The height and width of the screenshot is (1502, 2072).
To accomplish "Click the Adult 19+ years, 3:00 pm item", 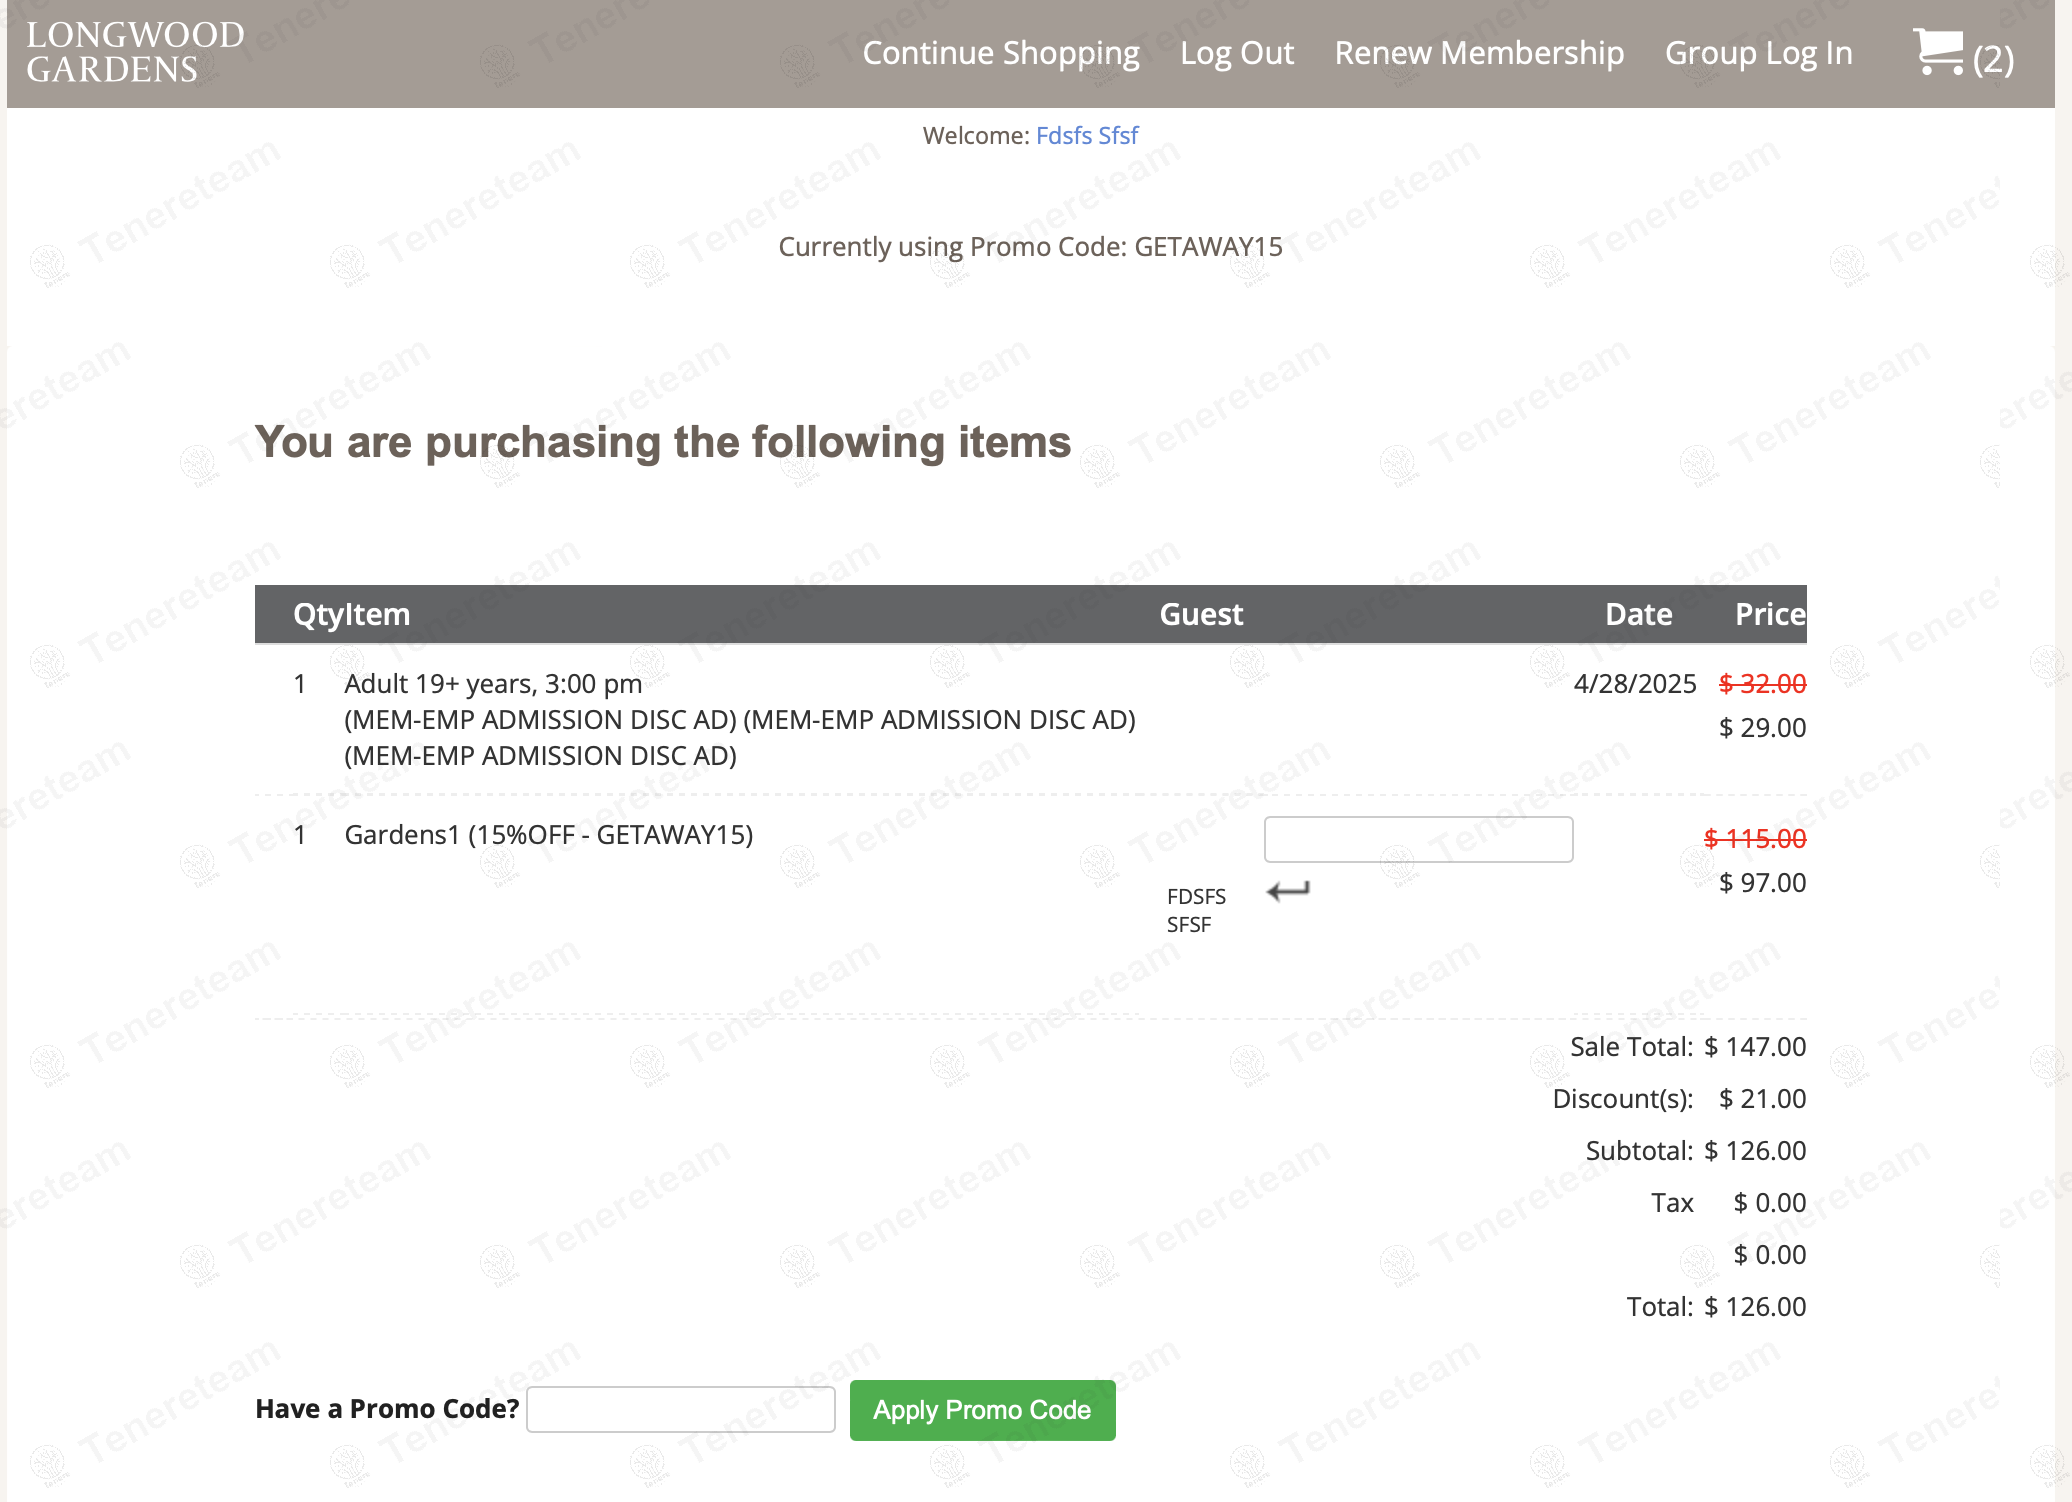I will click(493, 684).
